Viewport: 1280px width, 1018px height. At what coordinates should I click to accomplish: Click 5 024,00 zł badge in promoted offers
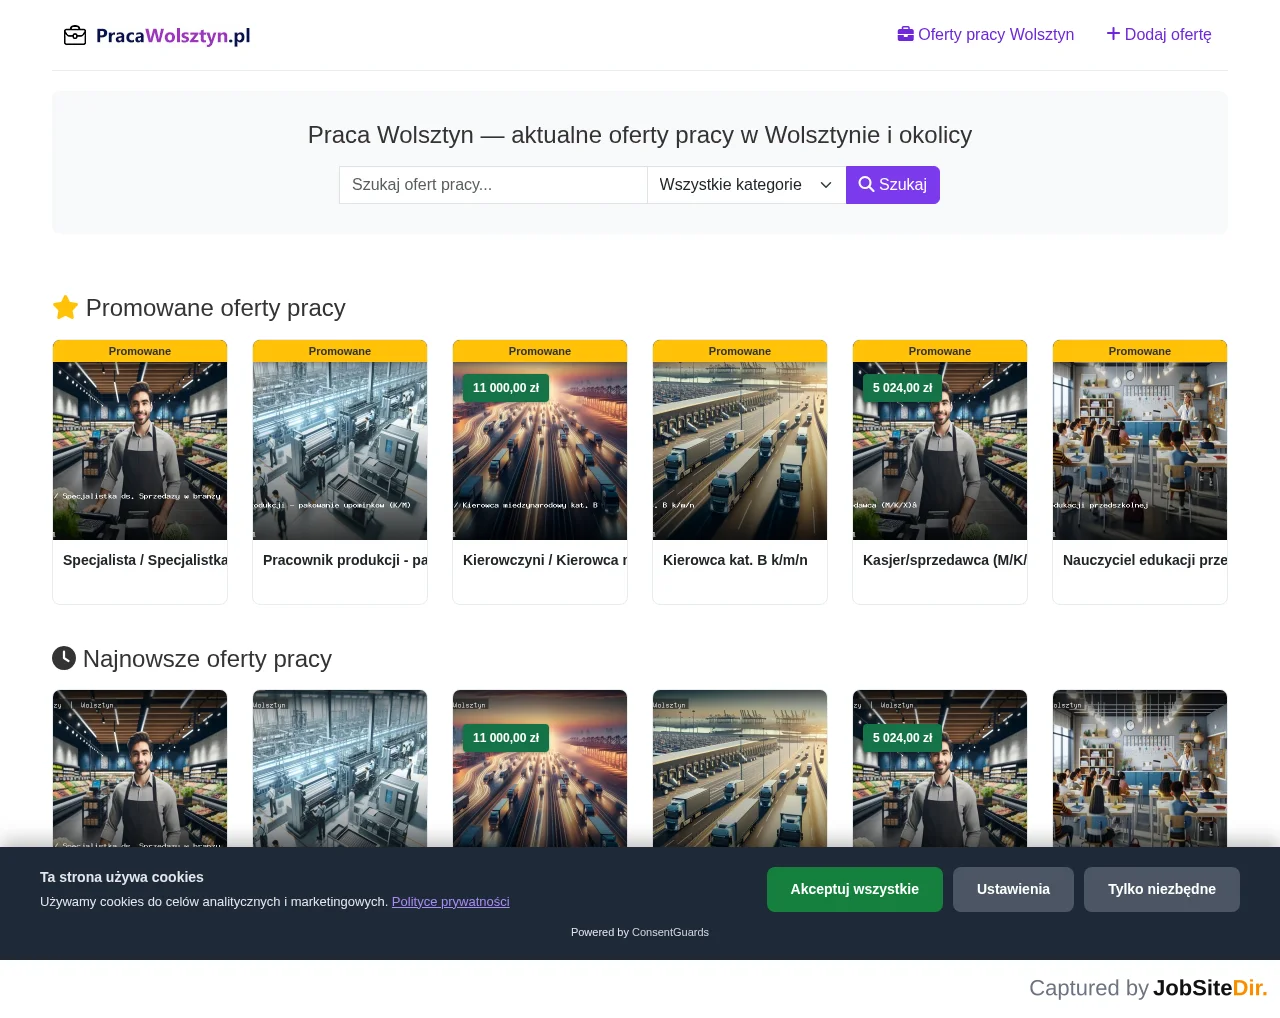coord(902,388)
